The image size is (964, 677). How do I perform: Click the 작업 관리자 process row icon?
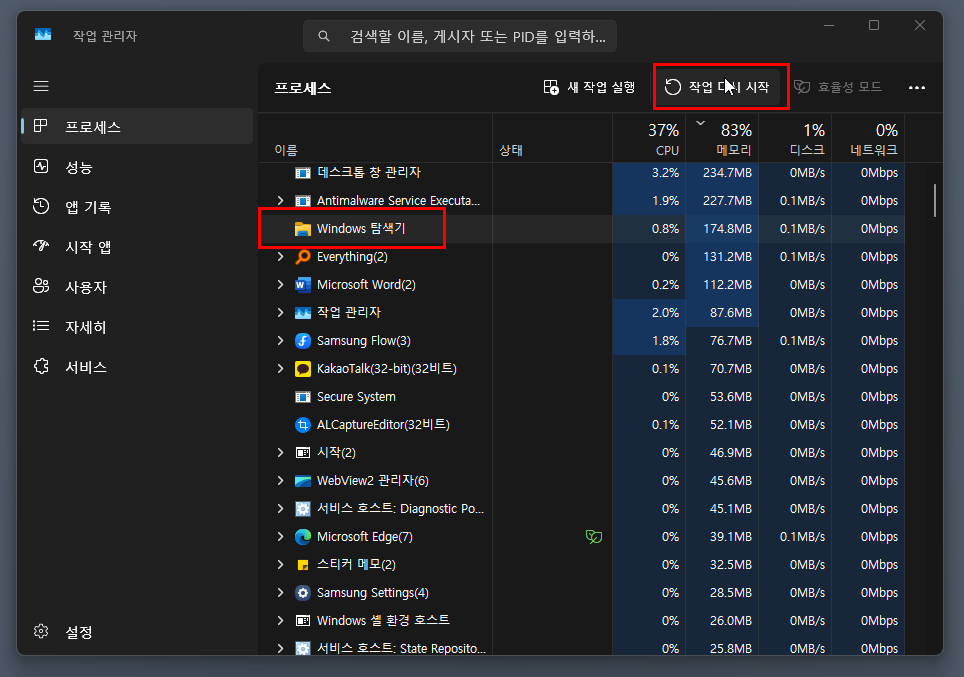[x=302, y=313]
